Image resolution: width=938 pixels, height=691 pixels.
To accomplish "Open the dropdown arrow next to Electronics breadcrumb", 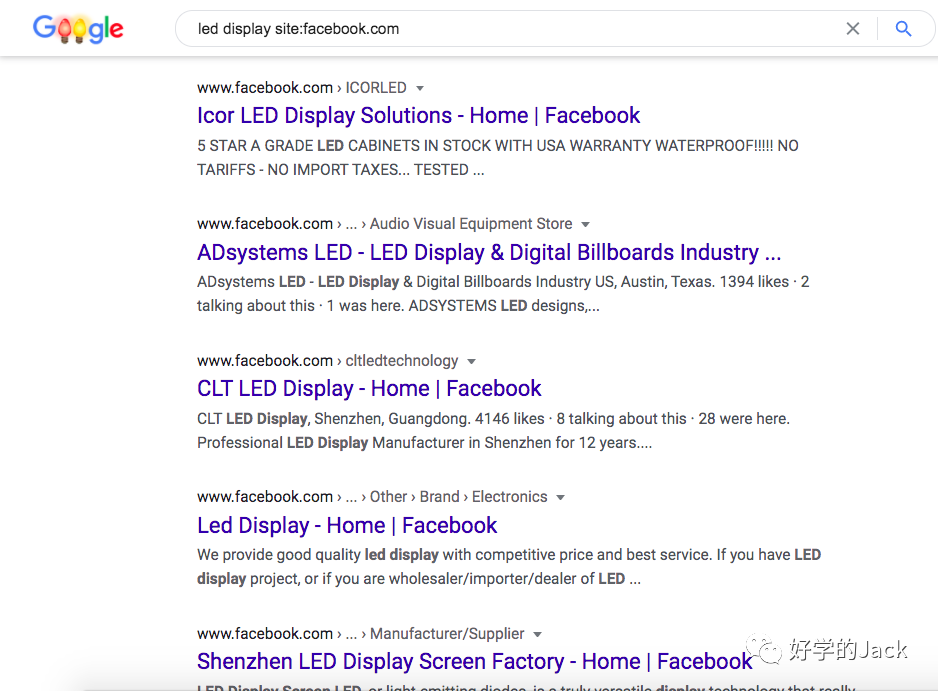I will click(x=561, y=497).
